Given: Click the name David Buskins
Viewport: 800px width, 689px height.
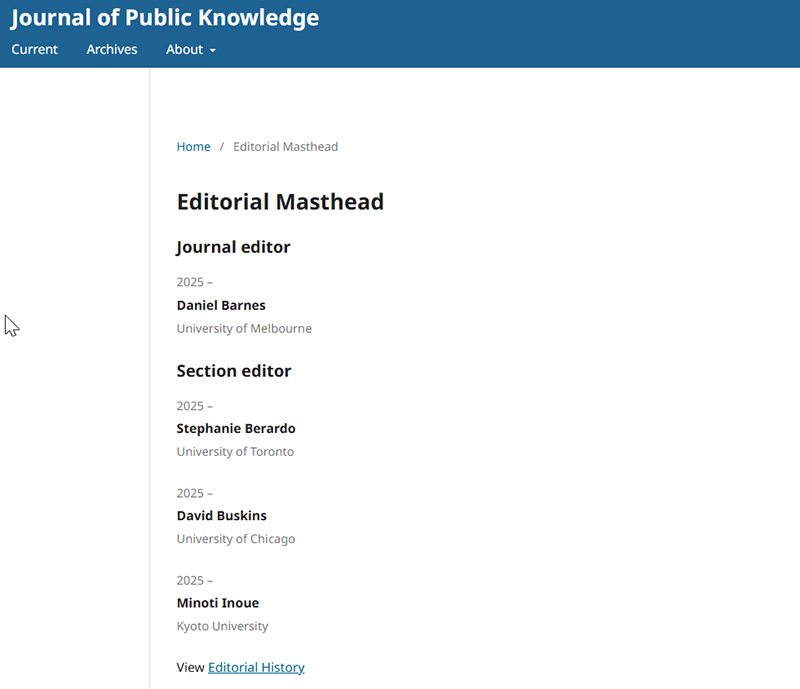Looking at the screenshot, I should [221, 515].
